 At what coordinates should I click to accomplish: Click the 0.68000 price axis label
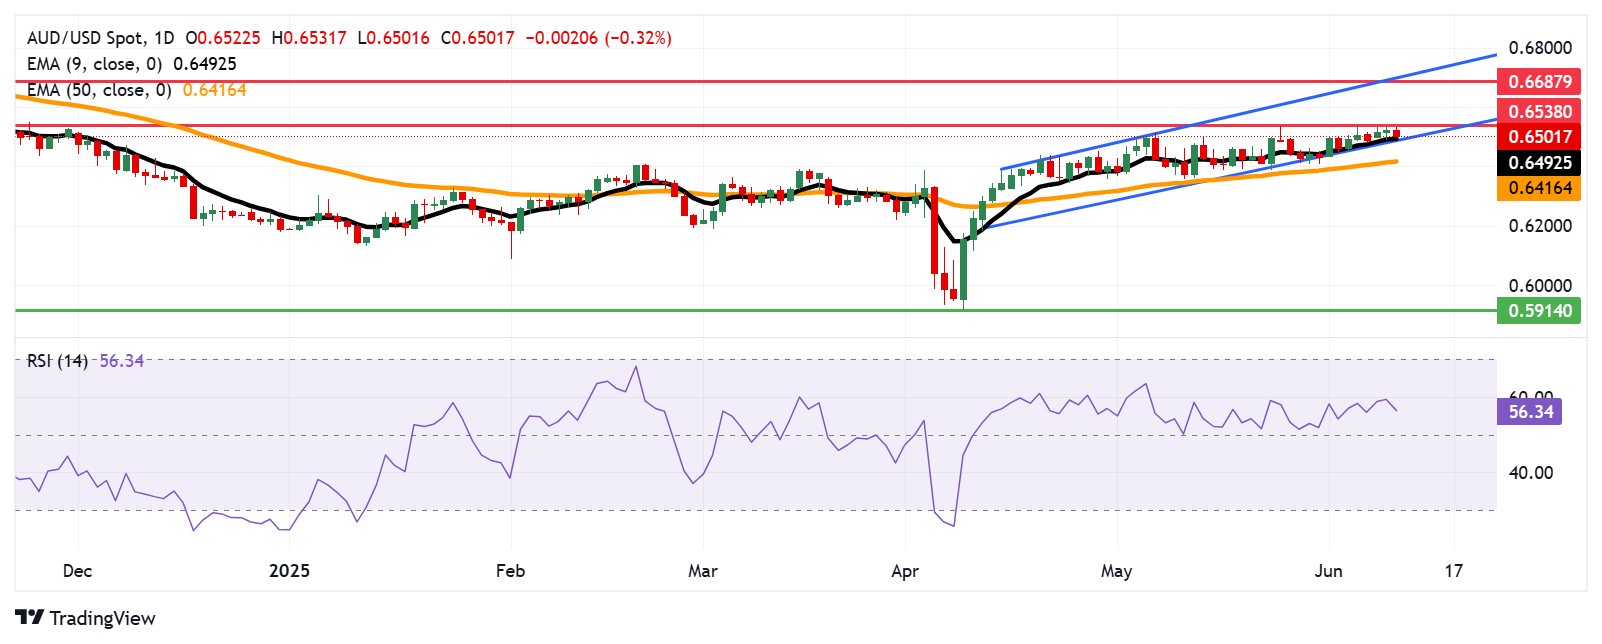tap(1539, 48)
